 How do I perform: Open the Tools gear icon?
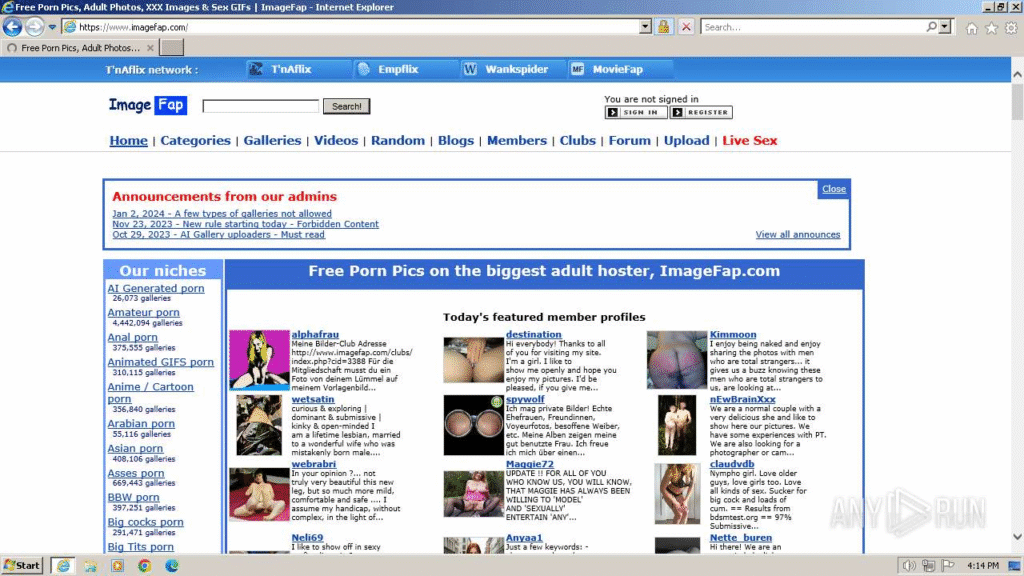(1010, 28)
